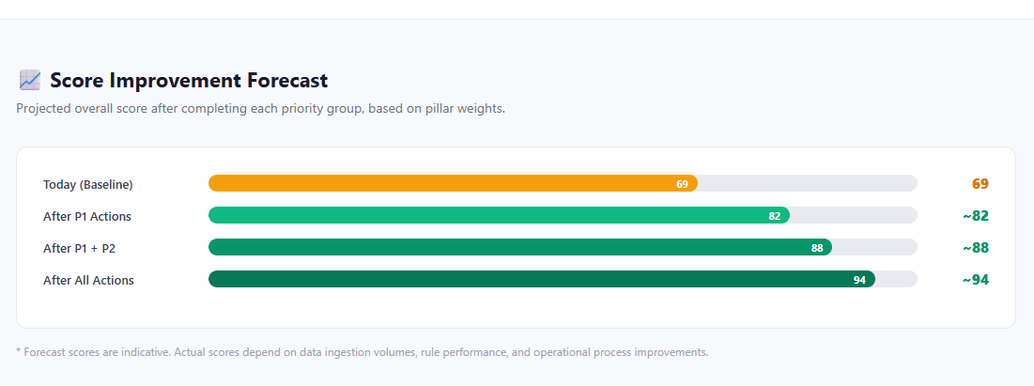
Task: Click the Score Improvement Forecast heading
Action: pos(189,80)
